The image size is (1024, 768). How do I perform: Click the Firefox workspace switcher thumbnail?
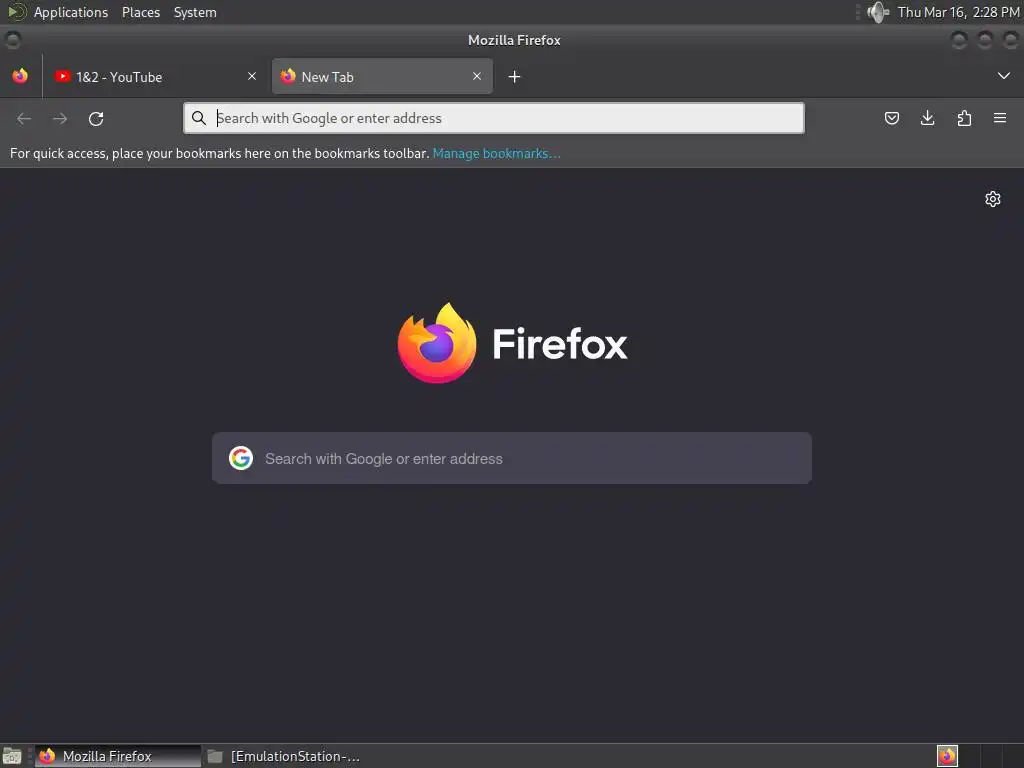947,756
